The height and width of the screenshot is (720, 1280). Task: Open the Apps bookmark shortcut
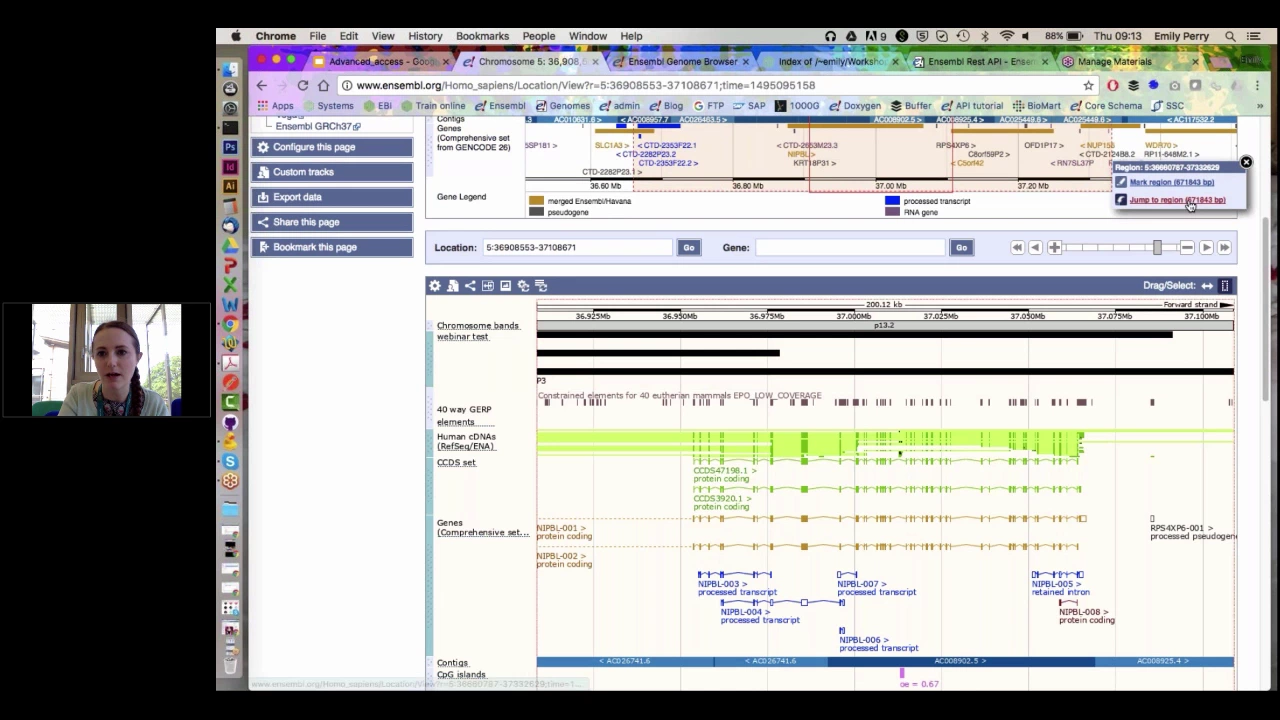tap(275, 106)
